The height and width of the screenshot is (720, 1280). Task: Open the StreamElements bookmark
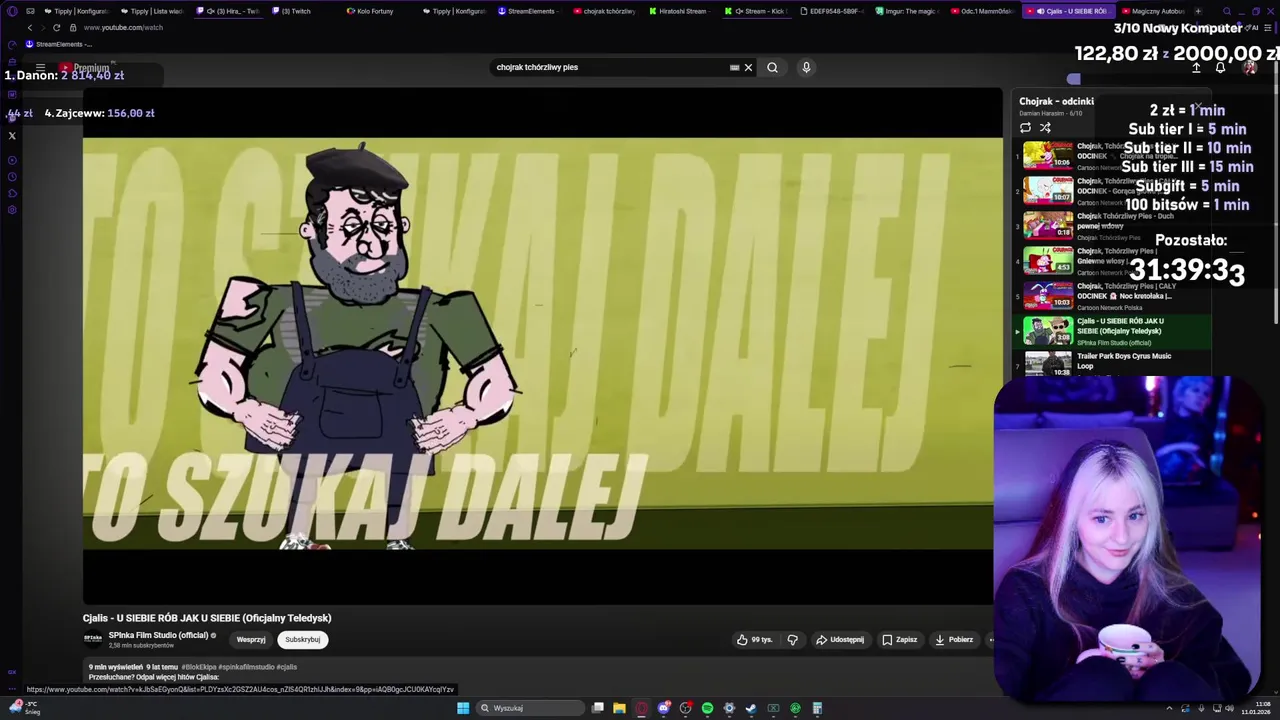(x=58, y=44)
